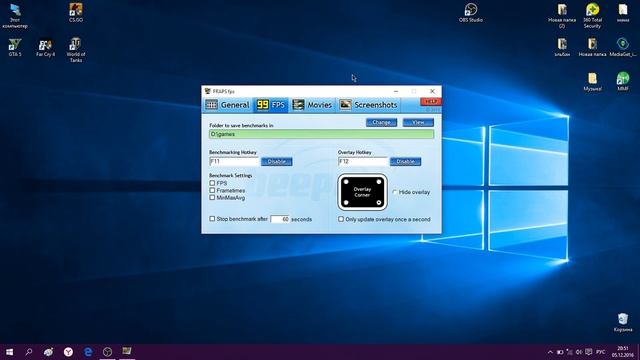
Task: Select top-right overlay corner dot
Action: click(379, 182)
